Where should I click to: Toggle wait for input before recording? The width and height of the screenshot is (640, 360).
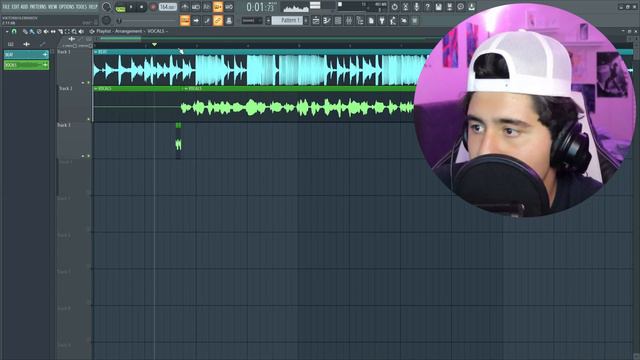click(x=196, y=7)
